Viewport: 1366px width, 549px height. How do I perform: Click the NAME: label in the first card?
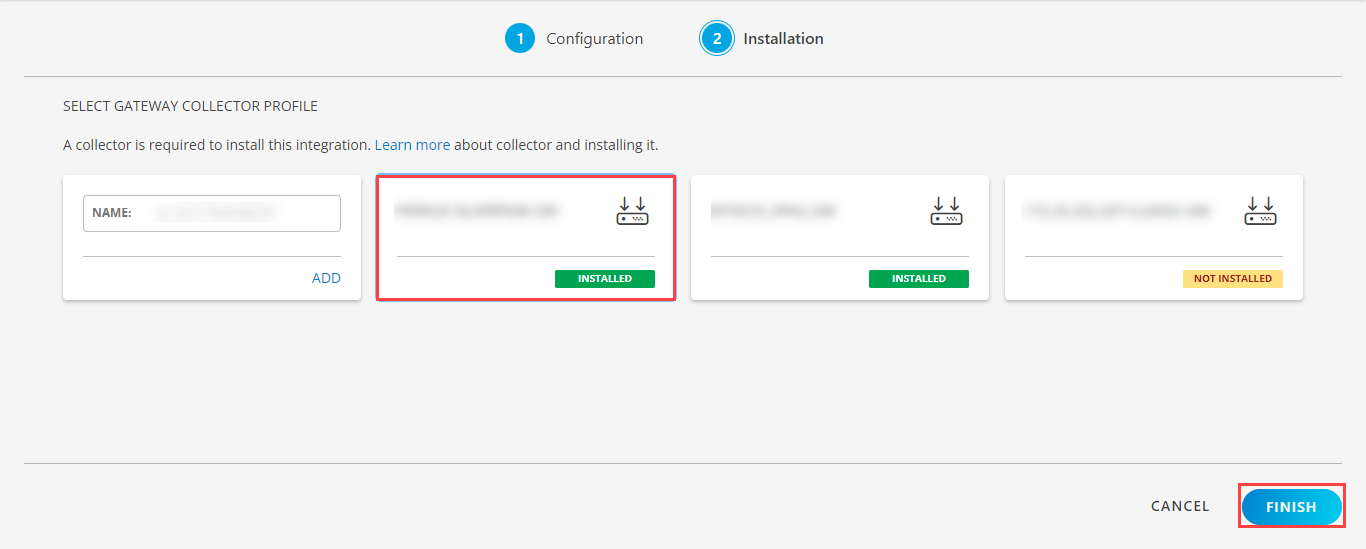coord(111,213)
